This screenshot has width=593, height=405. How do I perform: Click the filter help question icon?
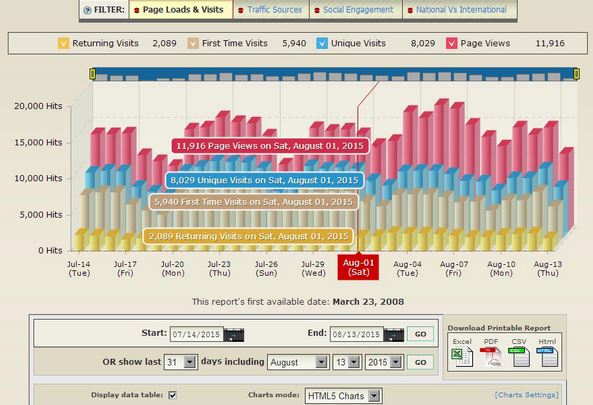[87, 10]
